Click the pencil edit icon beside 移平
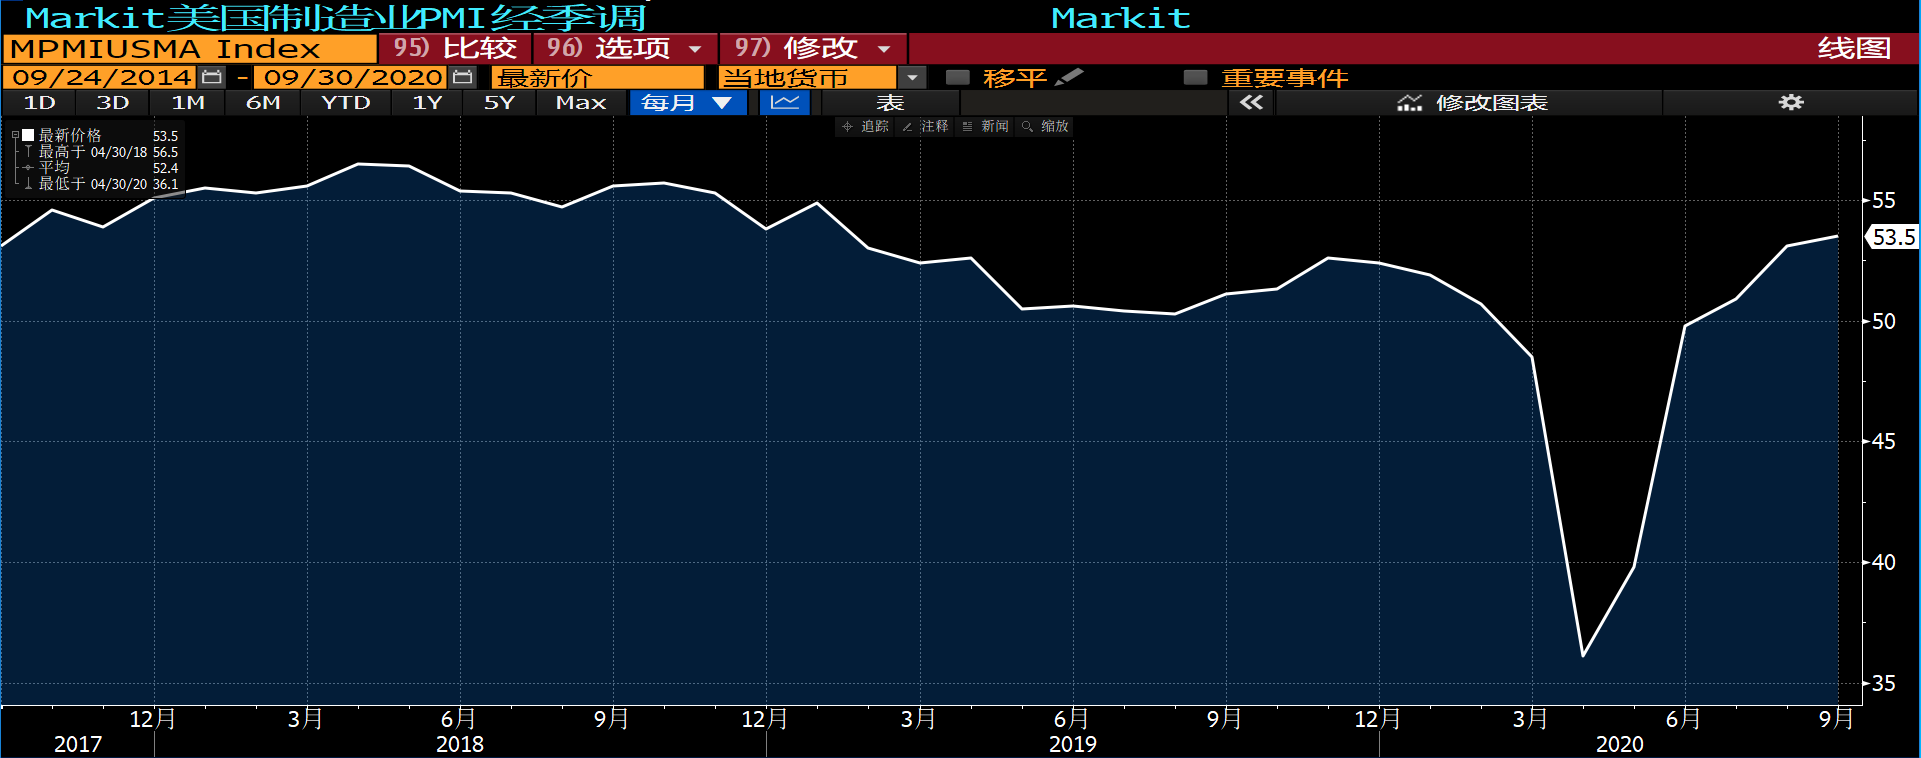 pyautogui.click(x=1069, y=77)
